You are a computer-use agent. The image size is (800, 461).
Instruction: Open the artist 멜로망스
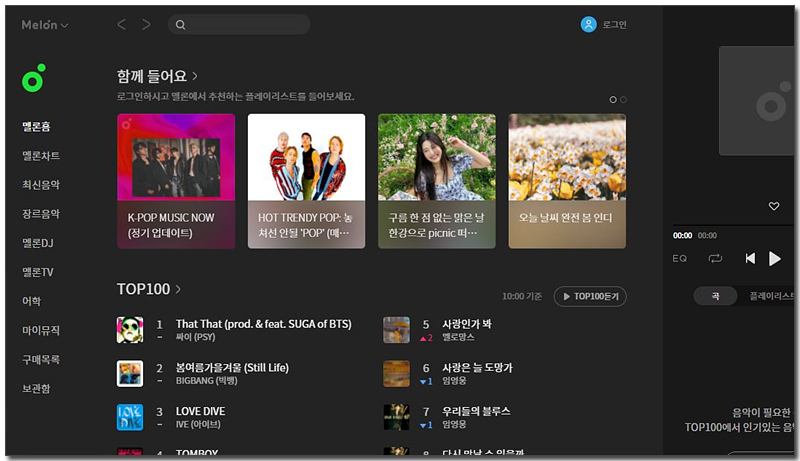click(458, 337)
